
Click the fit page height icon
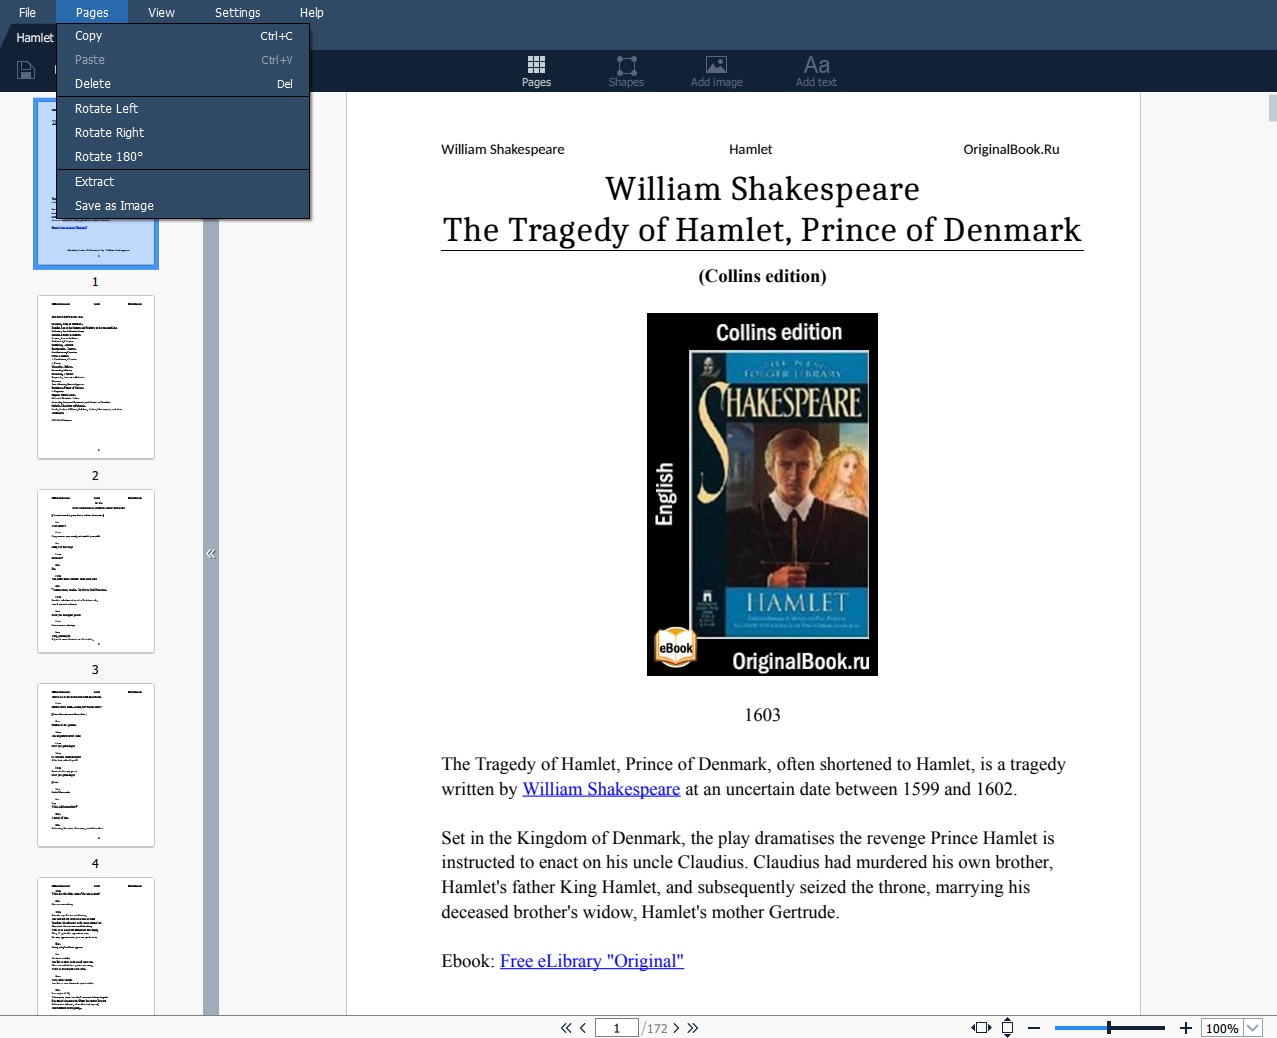click(x=1008, y=1028)
